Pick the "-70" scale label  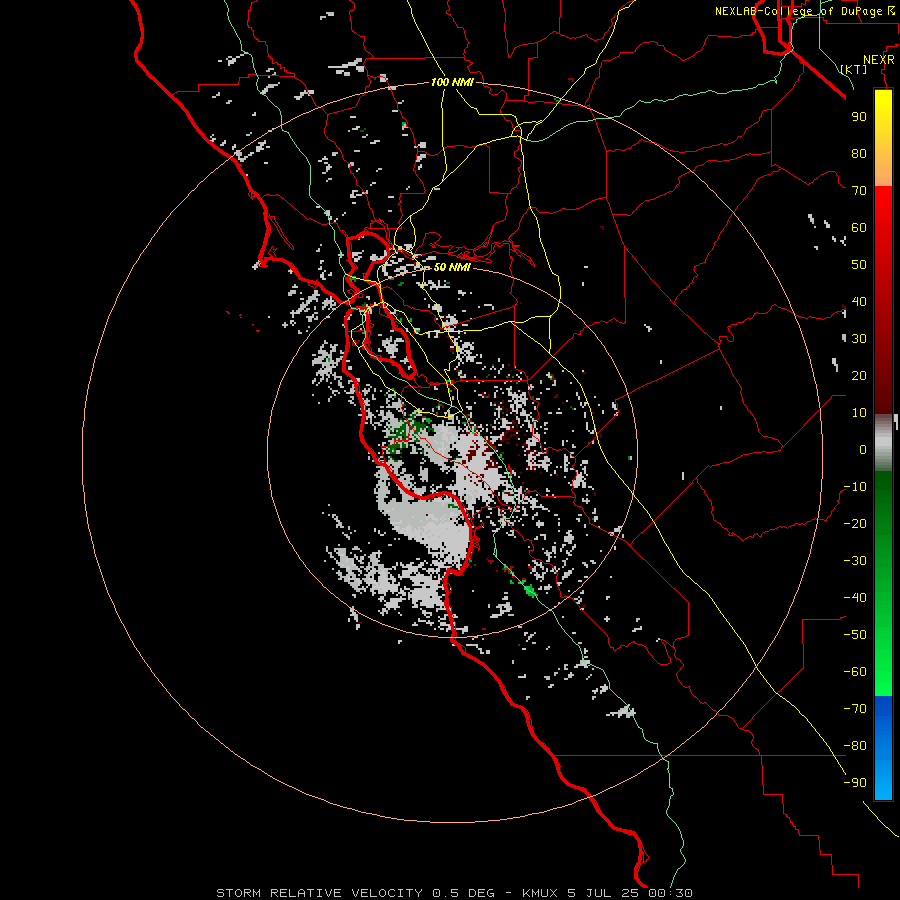coord(855,709)
